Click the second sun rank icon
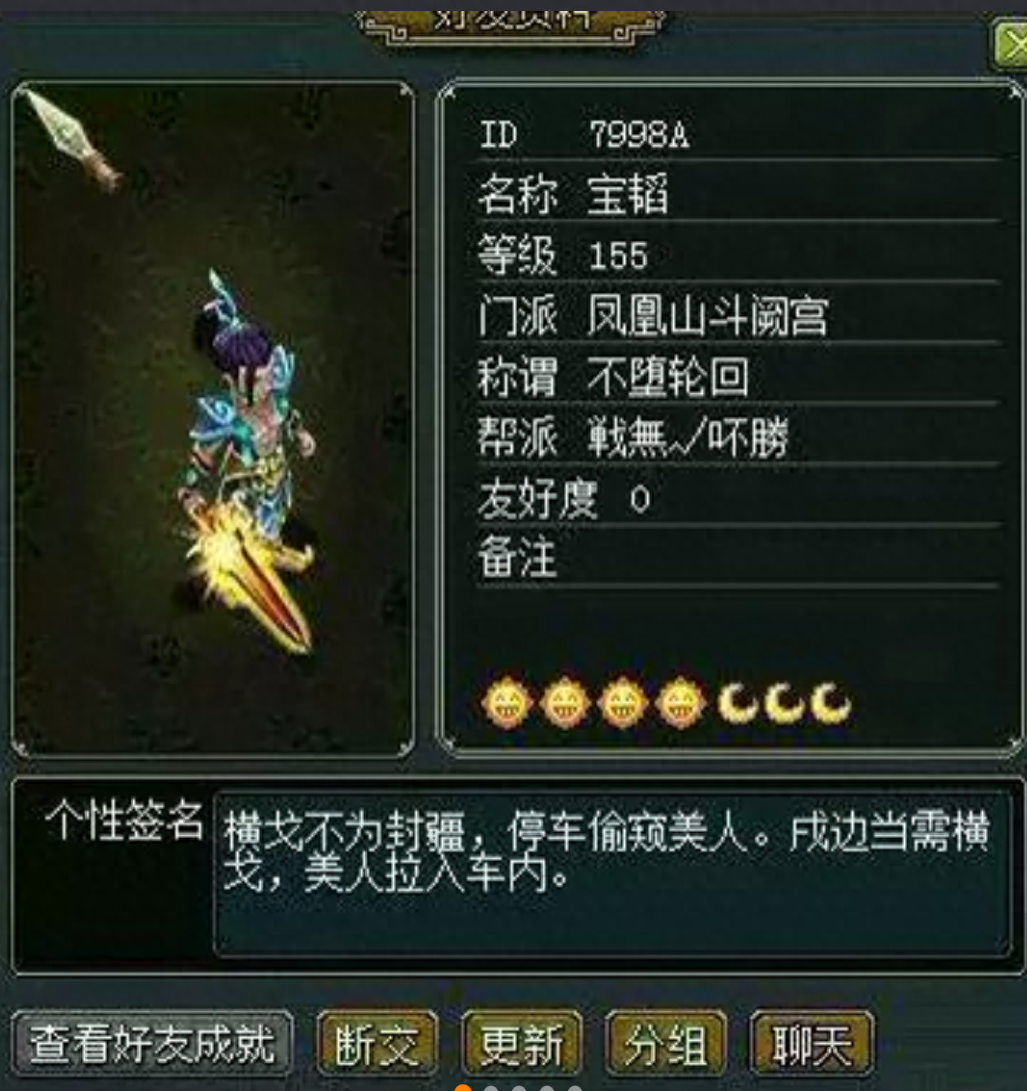 566,703
